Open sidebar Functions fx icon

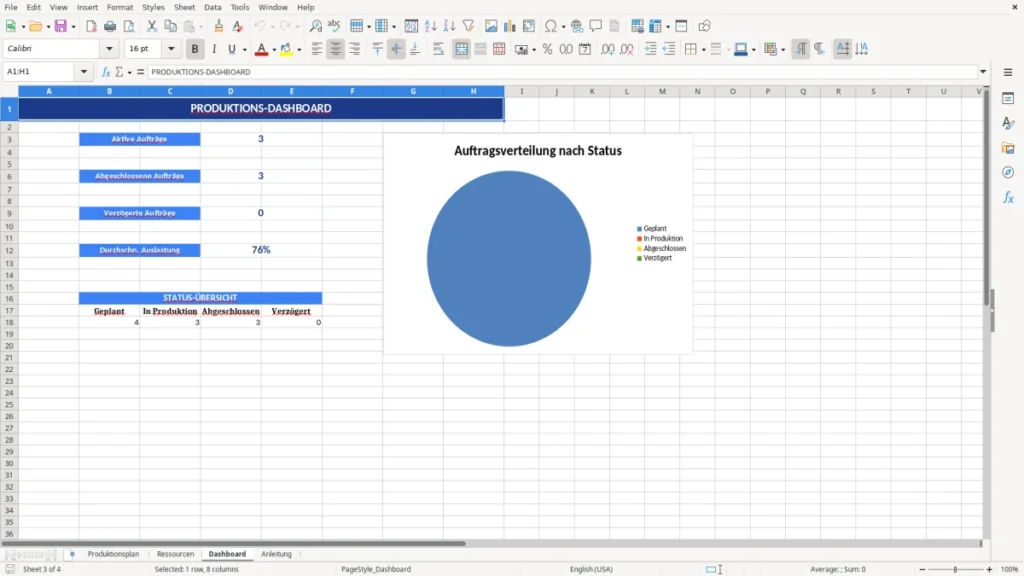[x=1008, y=197]
